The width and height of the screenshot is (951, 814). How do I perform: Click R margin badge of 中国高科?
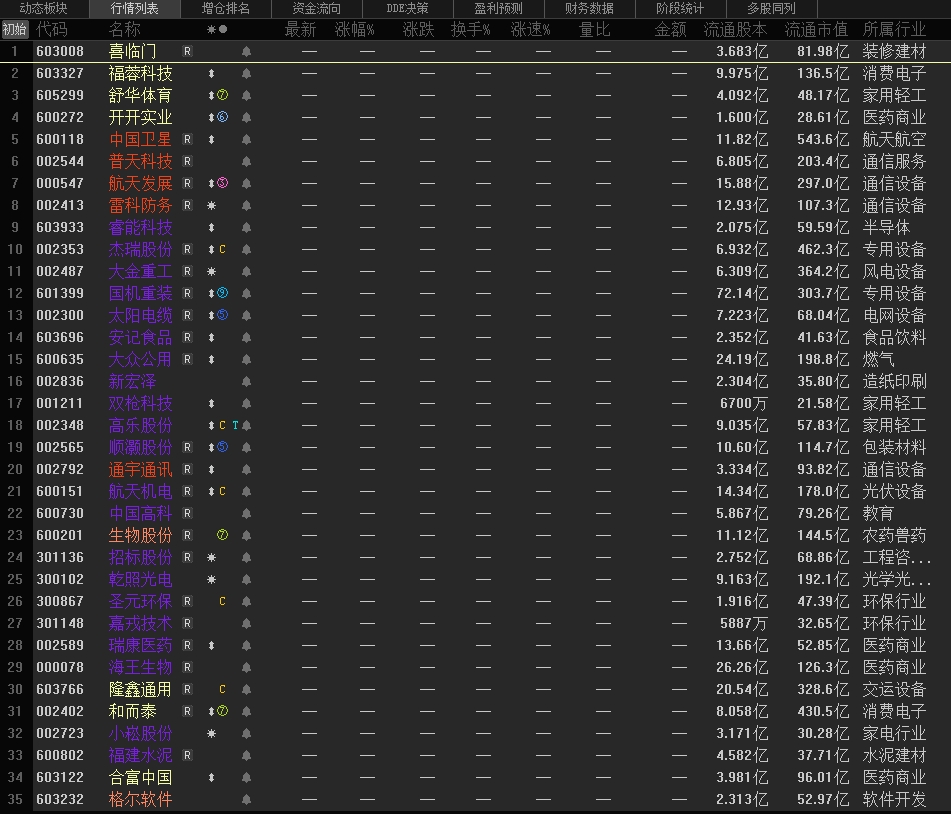pos(187,513)
